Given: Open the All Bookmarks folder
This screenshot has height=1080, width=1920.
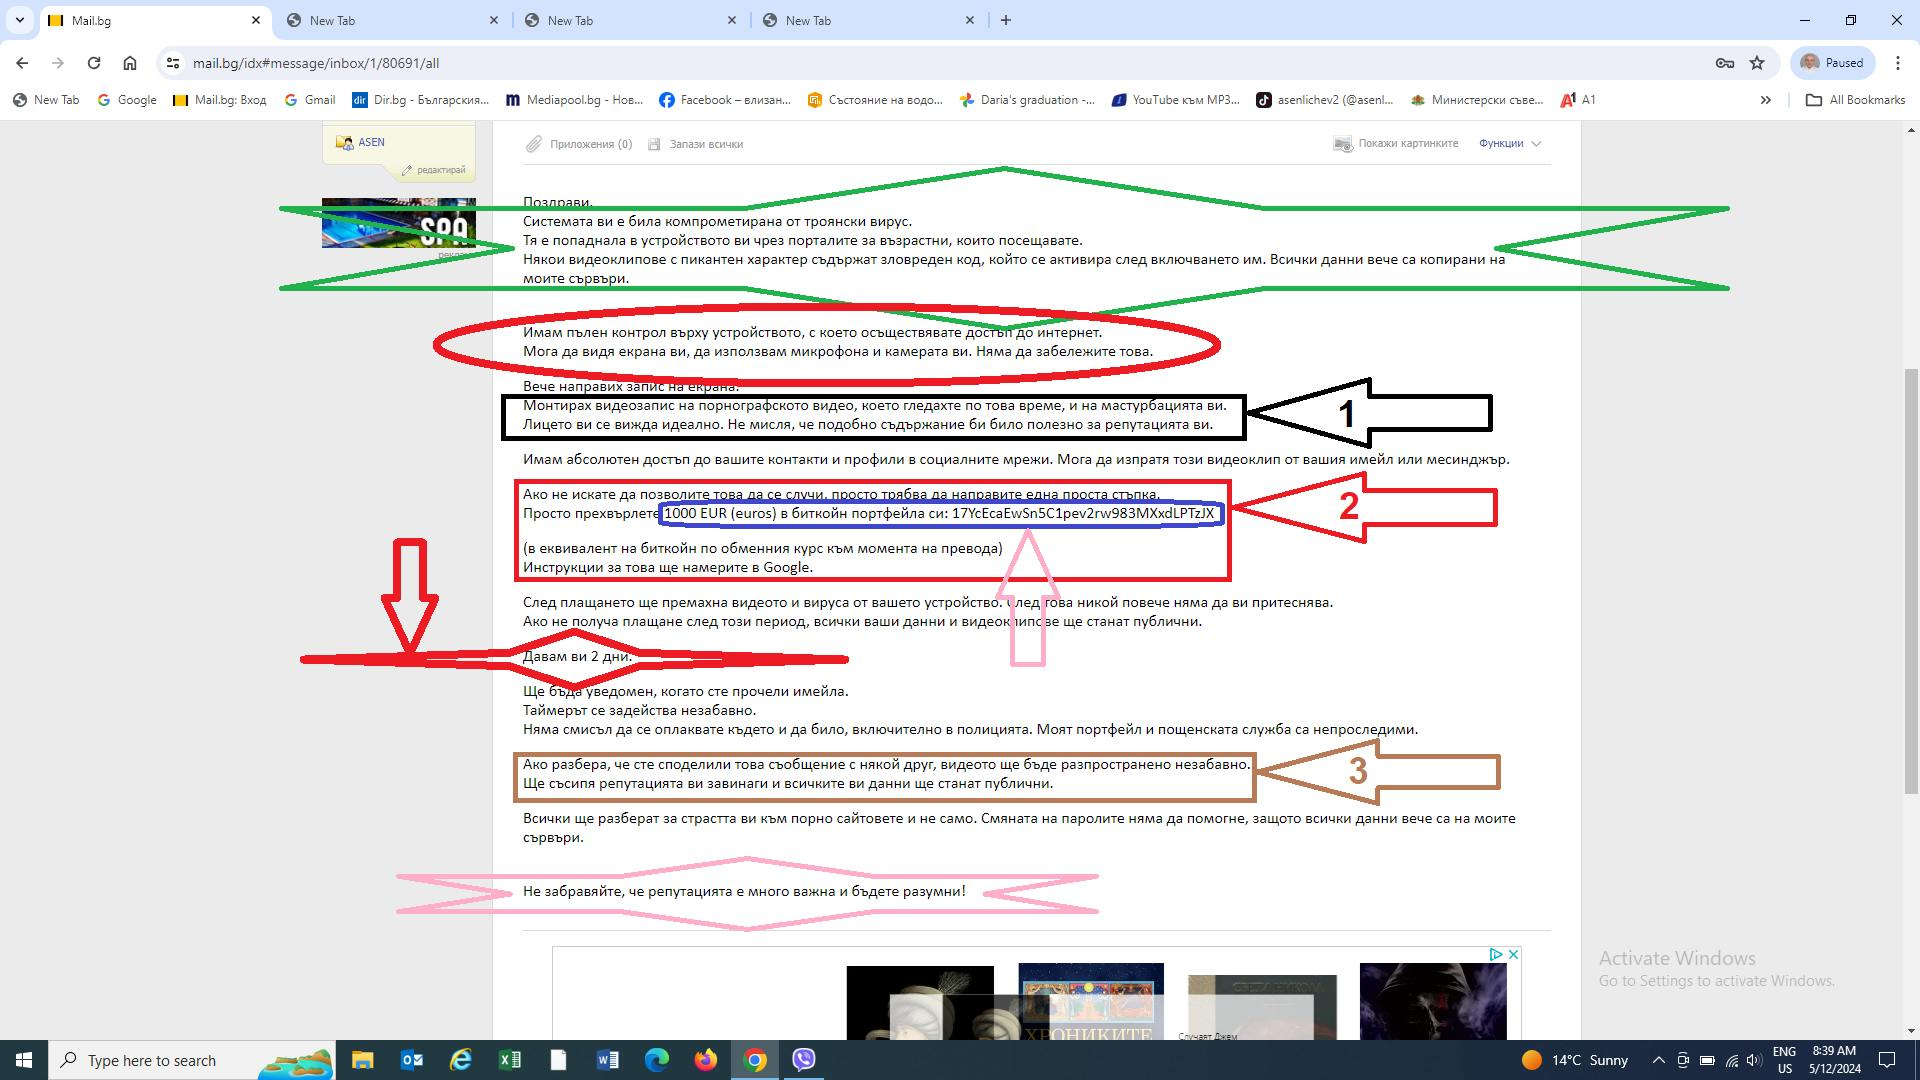Looking at the screenshot, I should [1856, 100].
